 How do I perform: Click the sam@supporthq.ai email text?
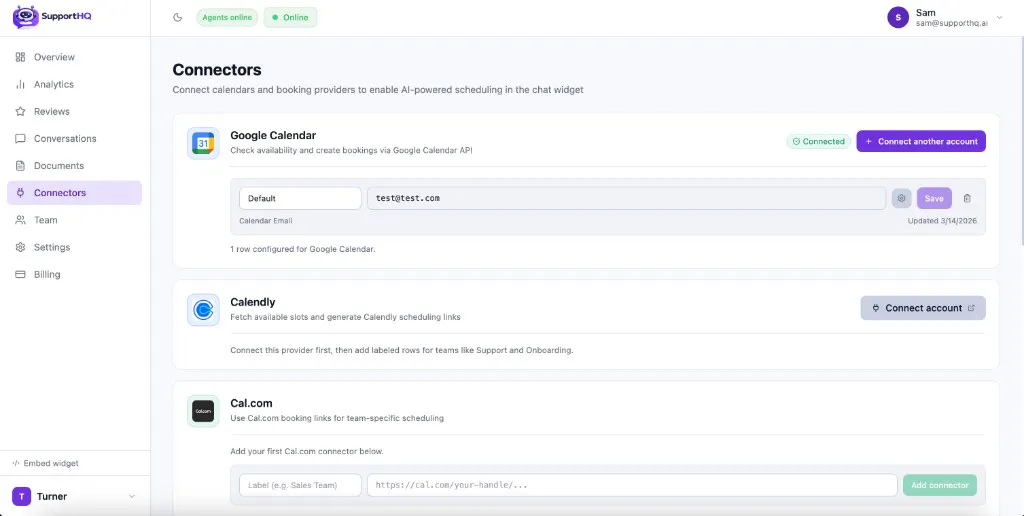(x=952, y=23)
